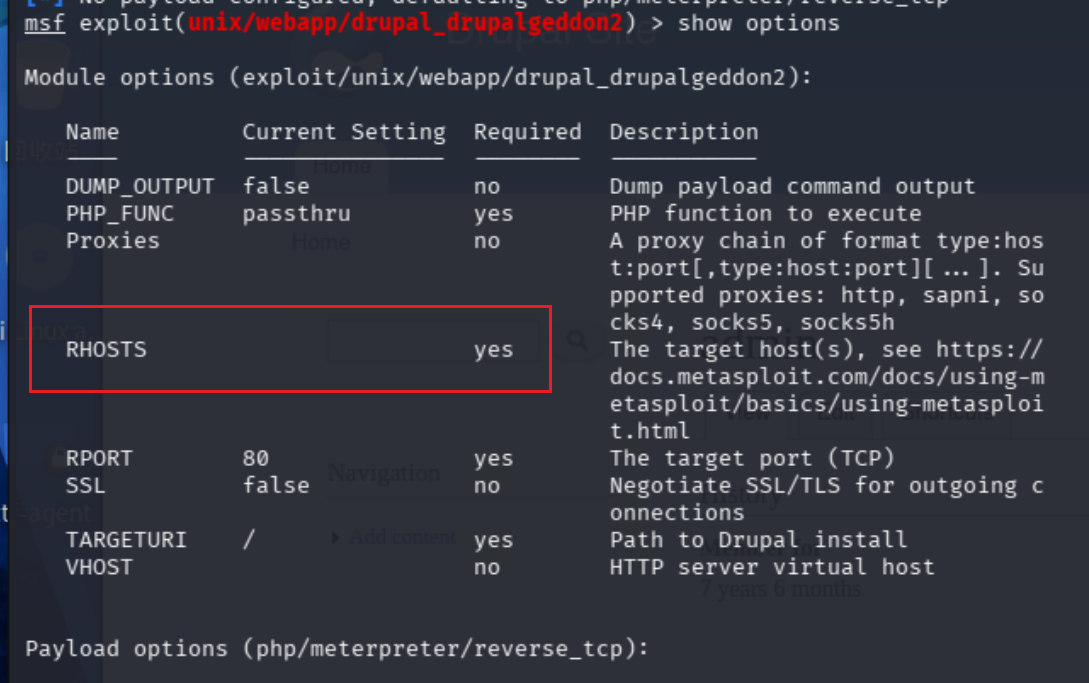The height and width of the screenshot is (683, 1089).
Task: Click the faint Navigation heading behind terminal
Action: point(383,473)
